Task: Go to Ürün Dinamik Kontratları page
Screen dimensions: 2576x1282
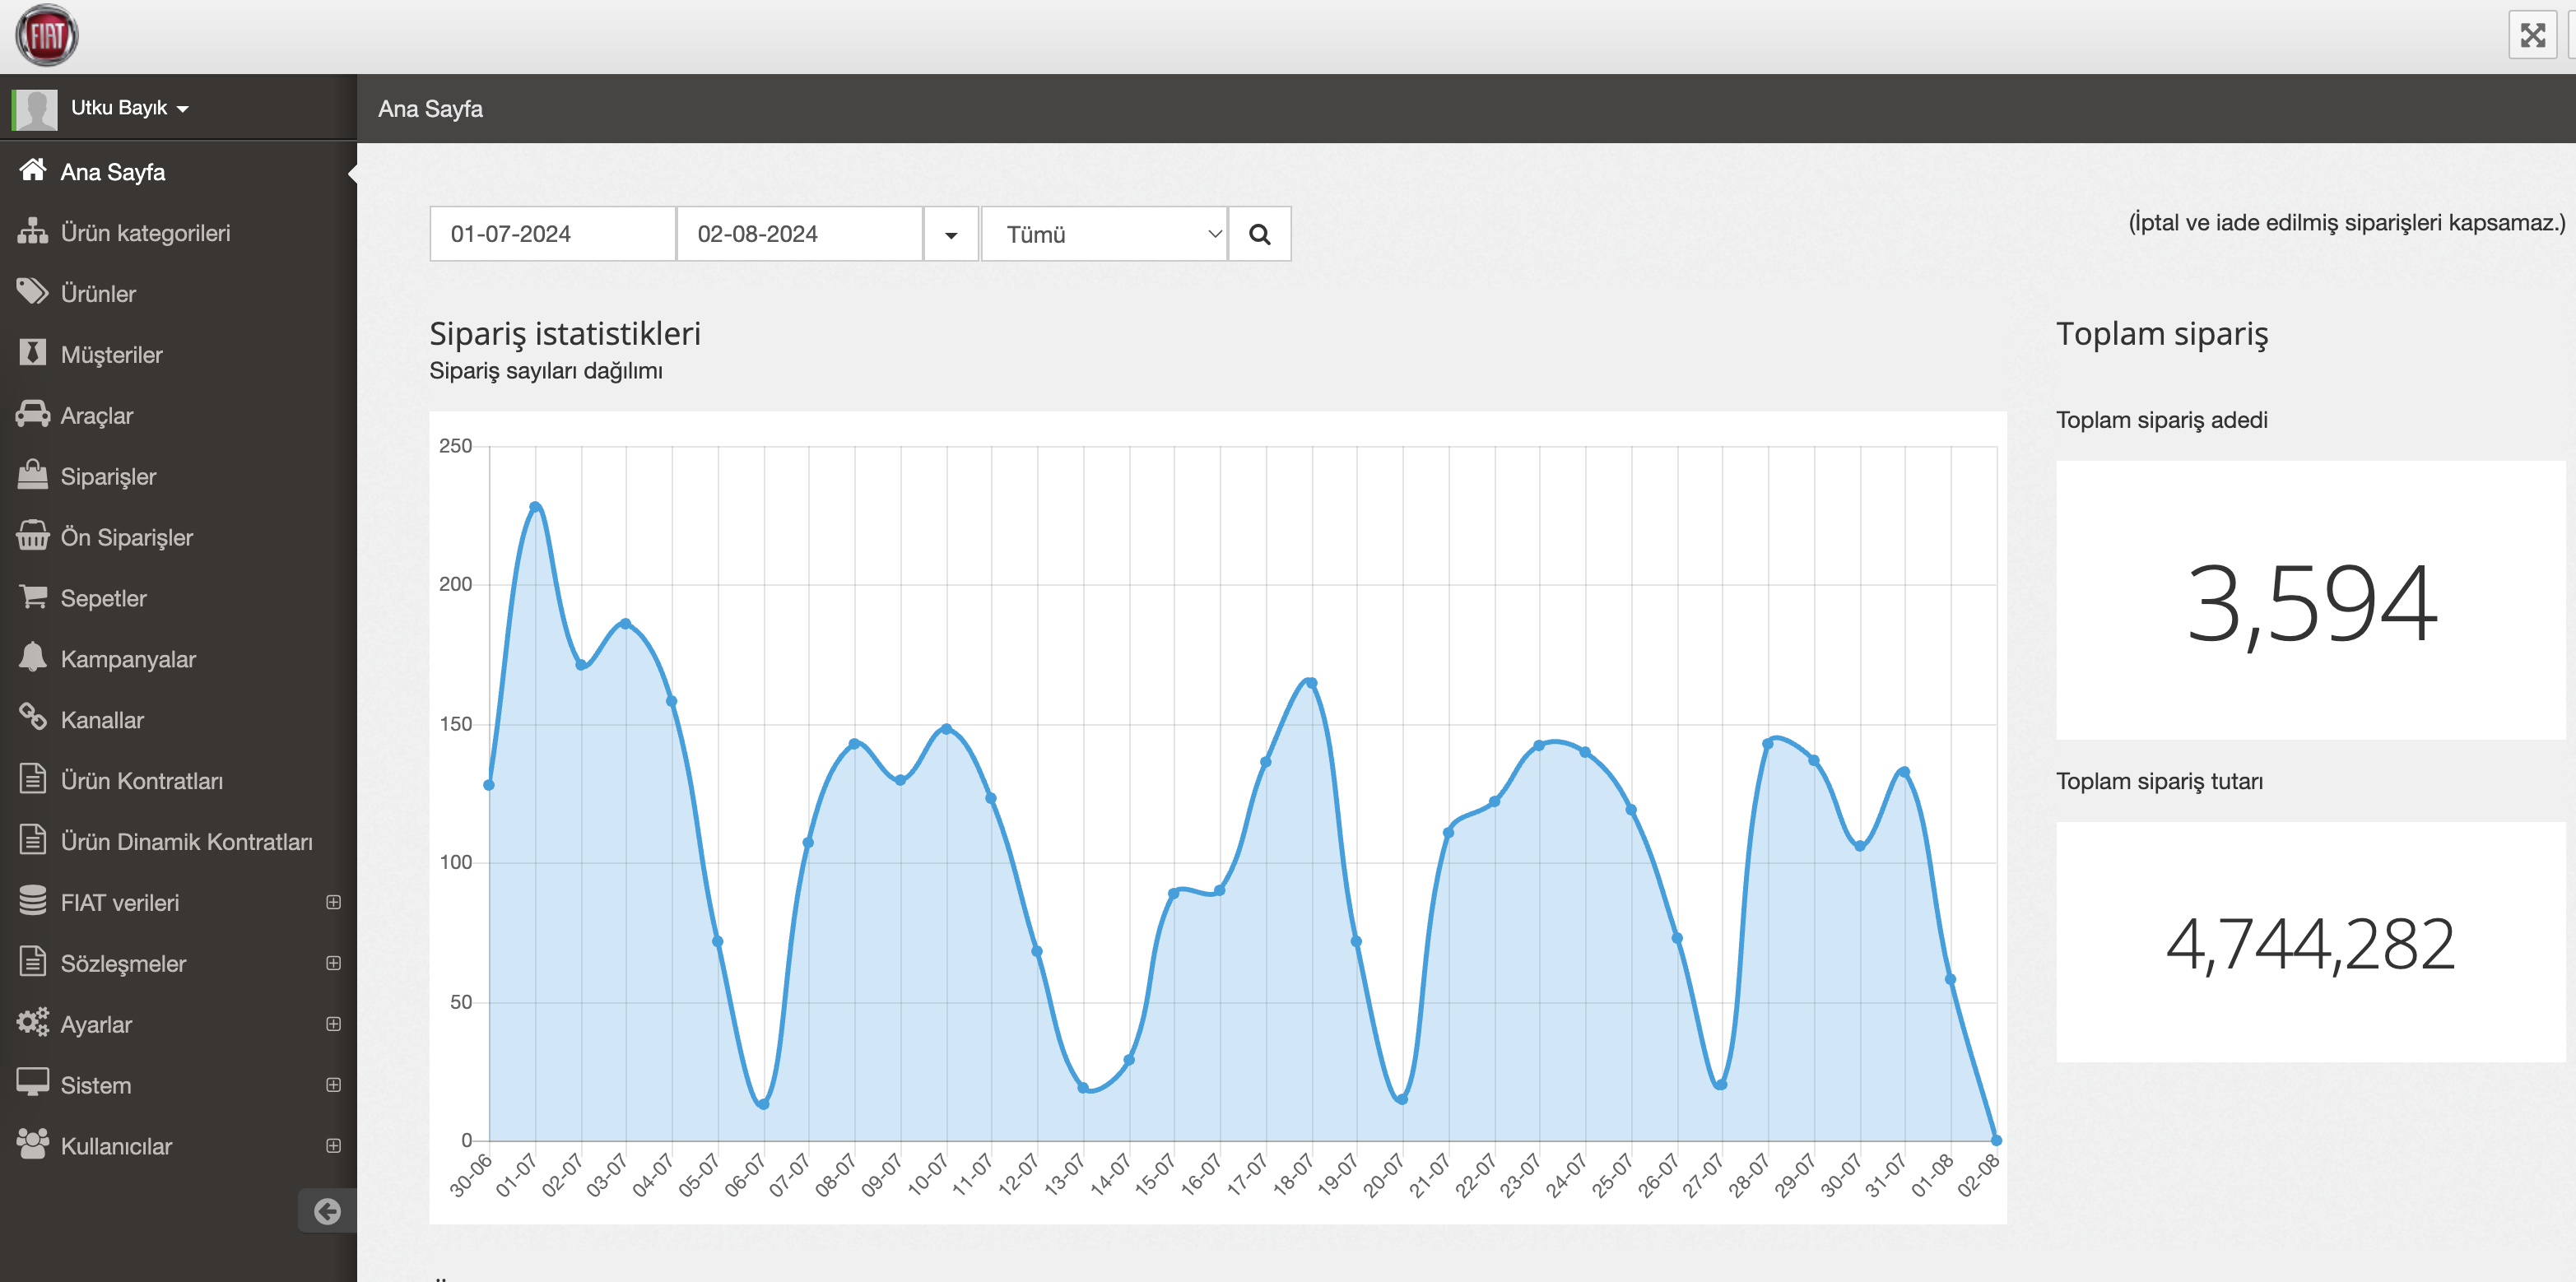Action: [186, 842]
